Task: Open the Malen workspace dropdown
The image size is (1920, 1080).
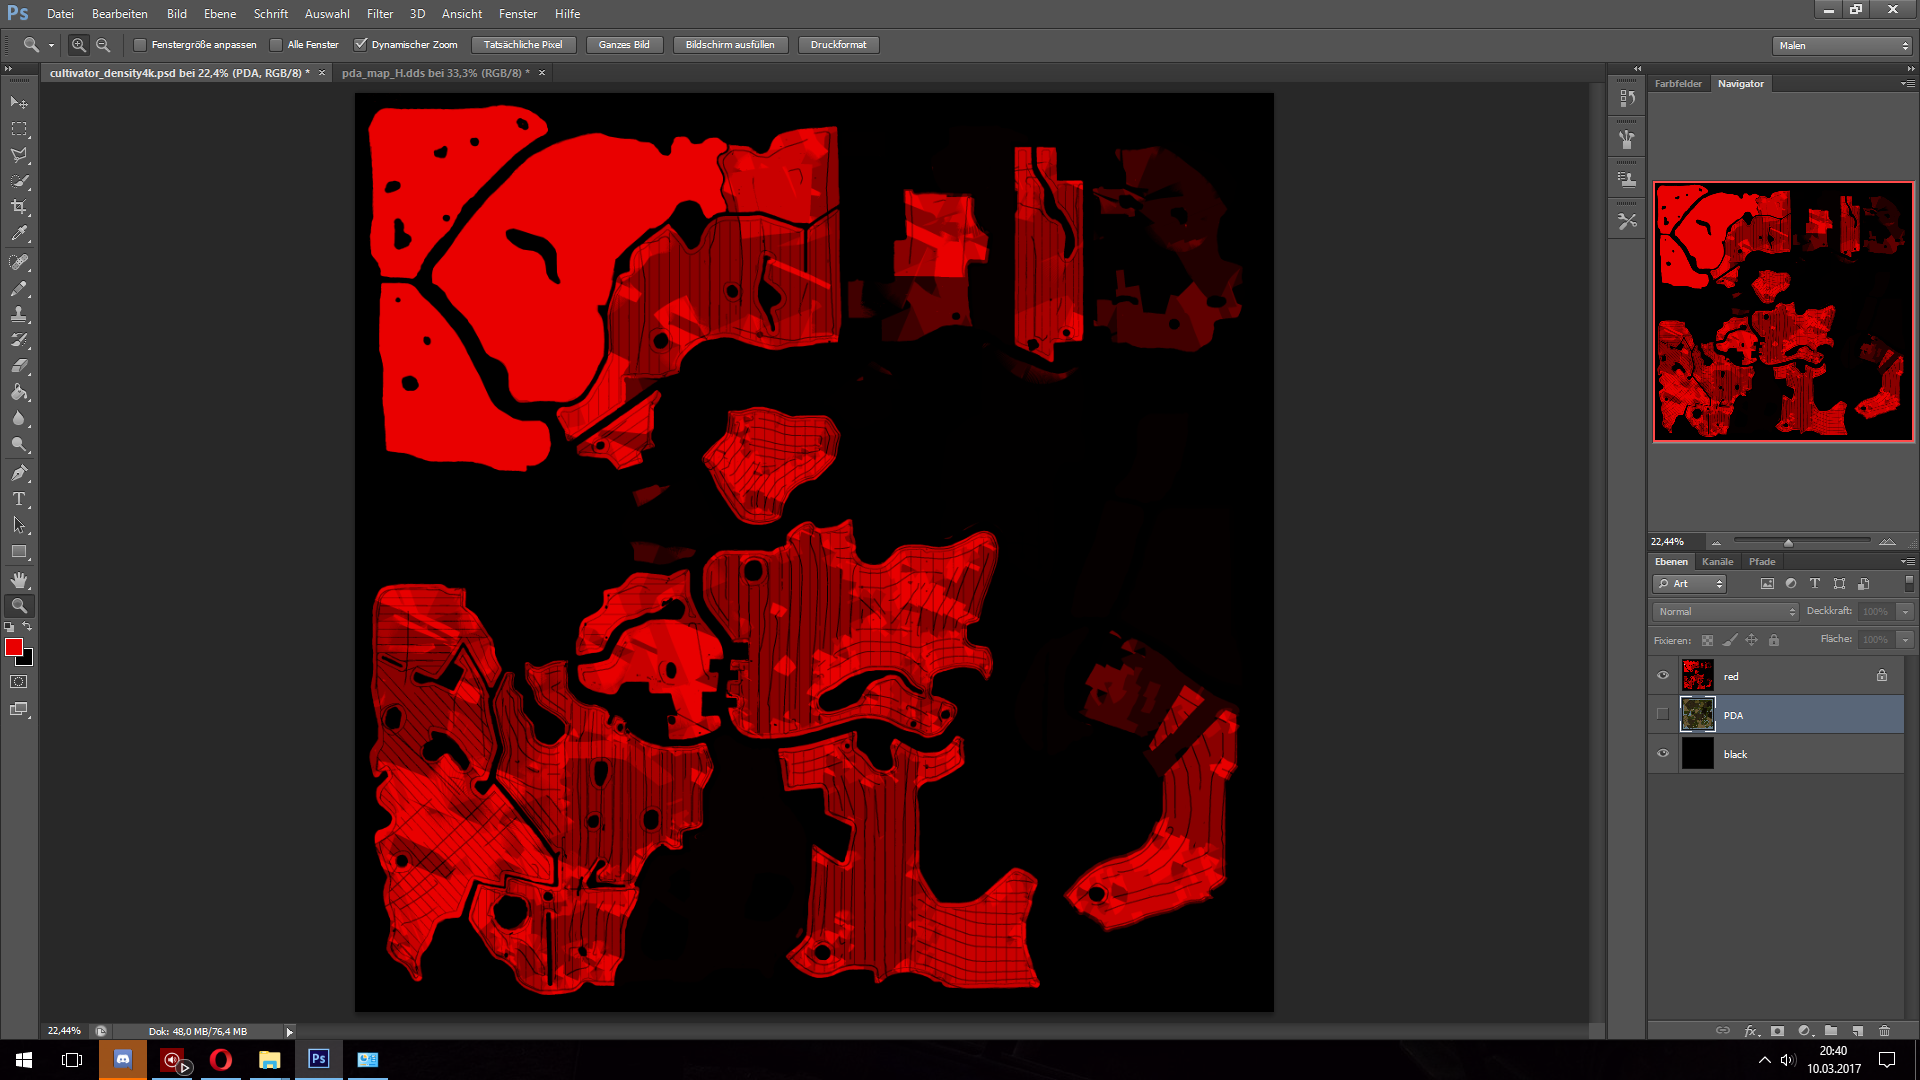Action: click(x=1842, y=46)
